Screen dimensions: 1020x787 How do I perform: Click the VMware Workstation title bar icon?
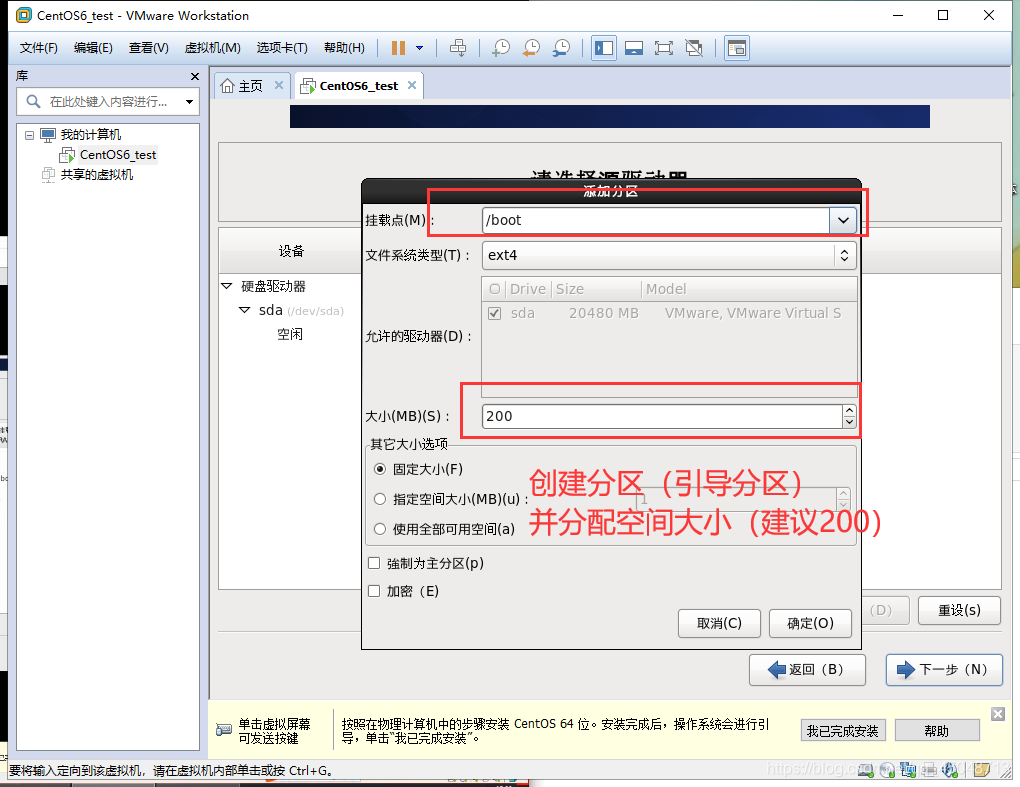pos(23,15)
